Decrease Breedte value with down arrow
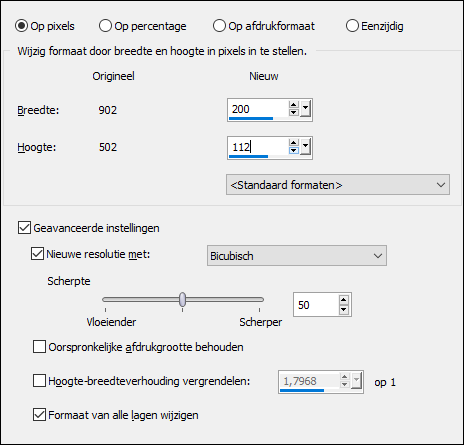464x445 pixels. [293, 113]
